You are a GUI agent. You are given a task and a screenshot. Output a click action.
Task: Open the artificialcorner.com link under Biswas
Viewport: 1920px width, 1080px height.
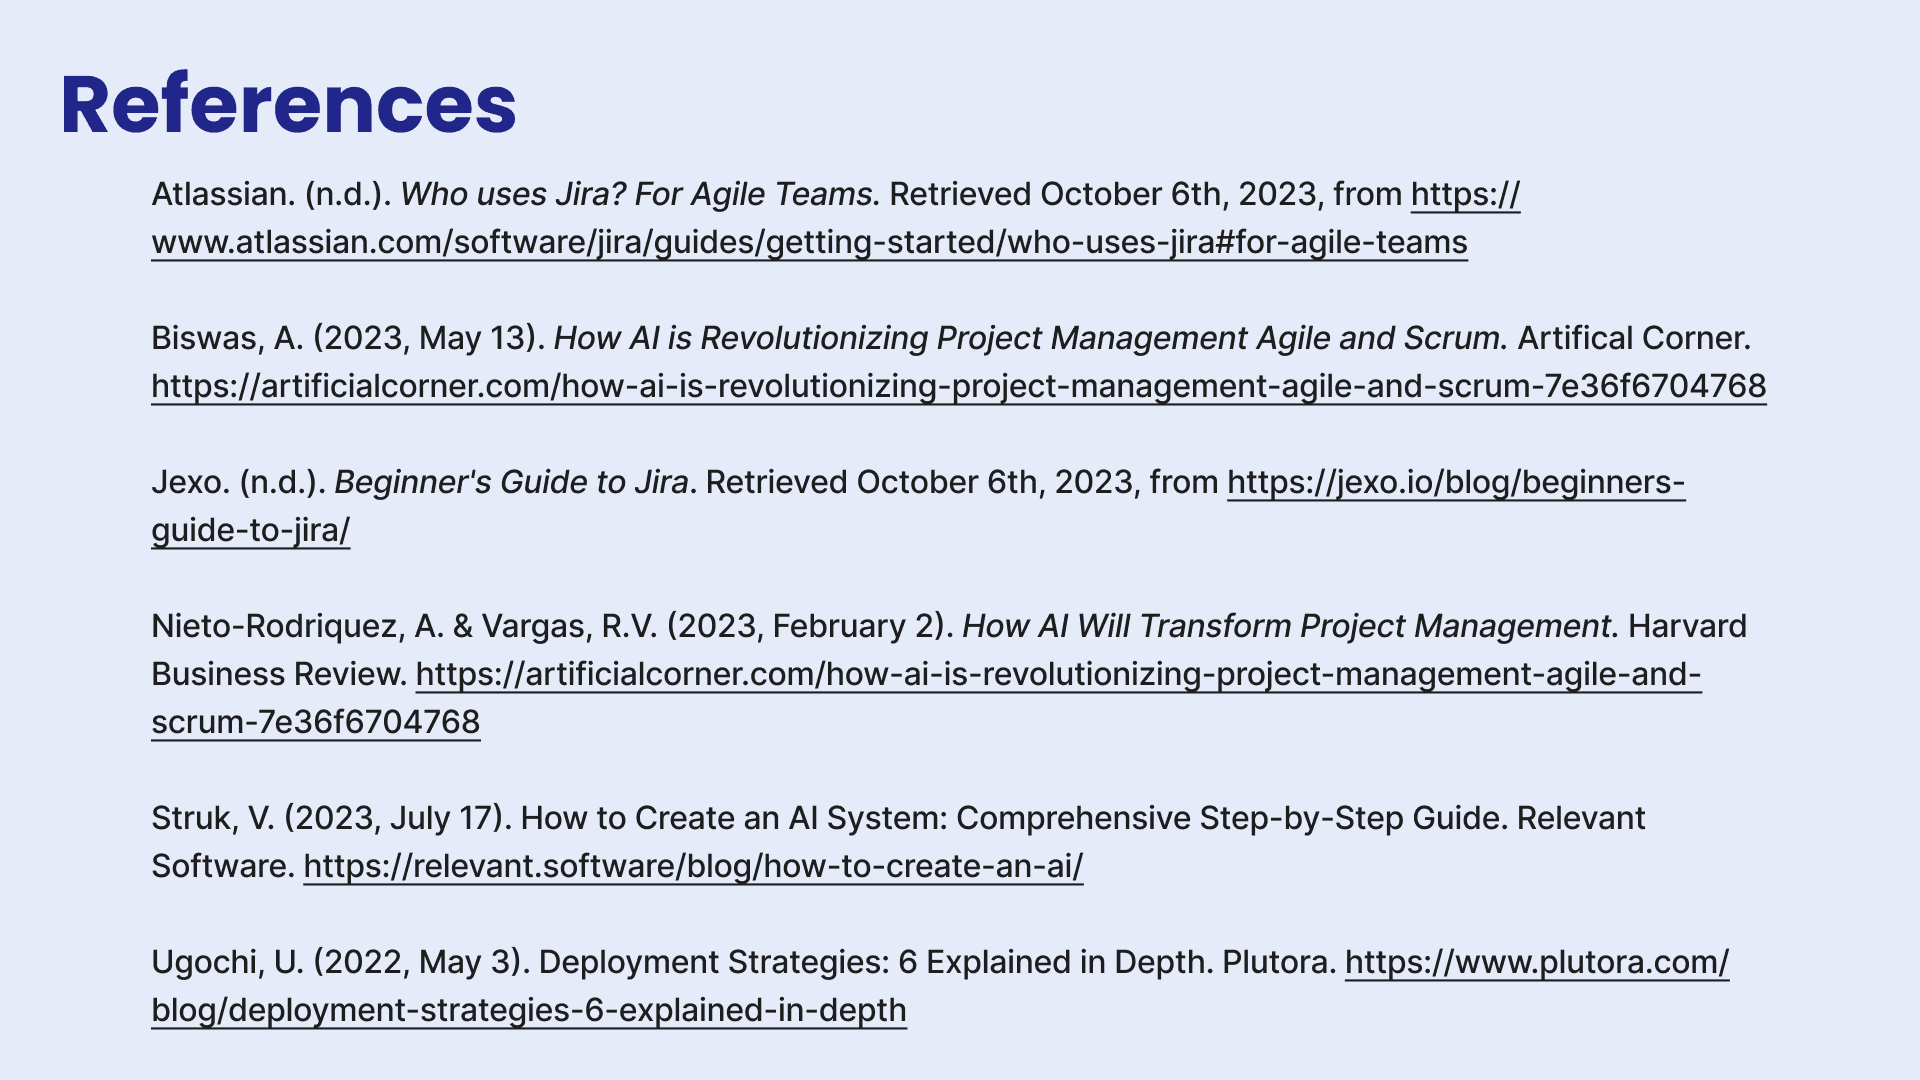[x=959, y=387]
